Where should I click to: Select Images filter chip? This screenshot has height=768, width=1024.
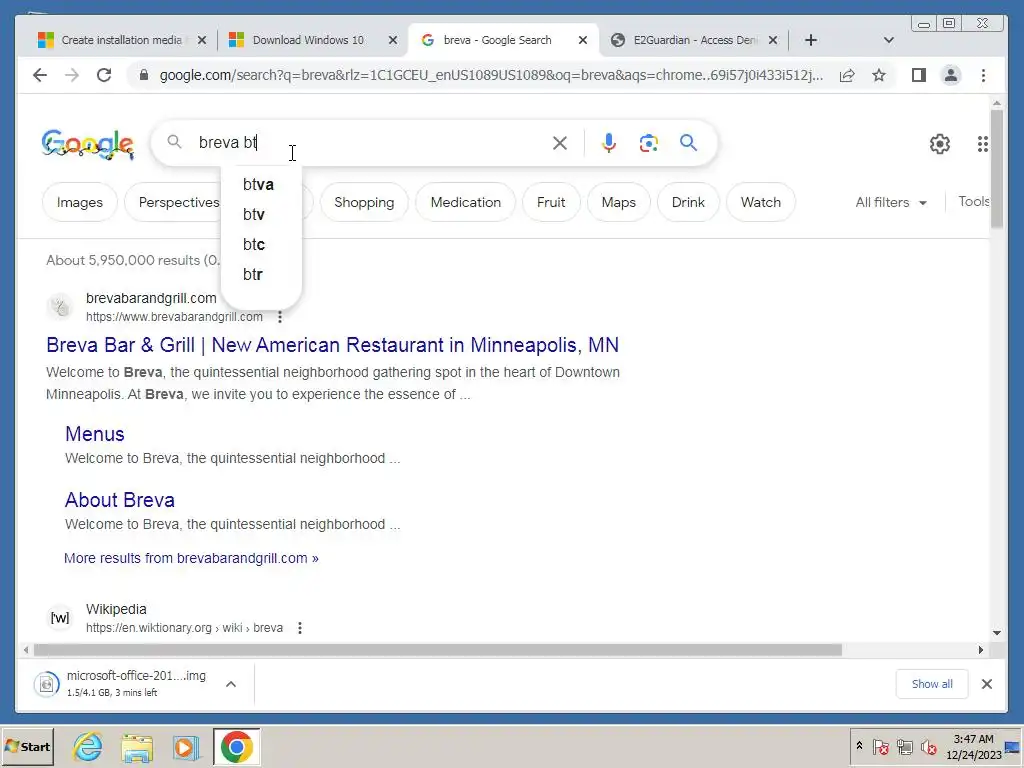coord(80,202)
